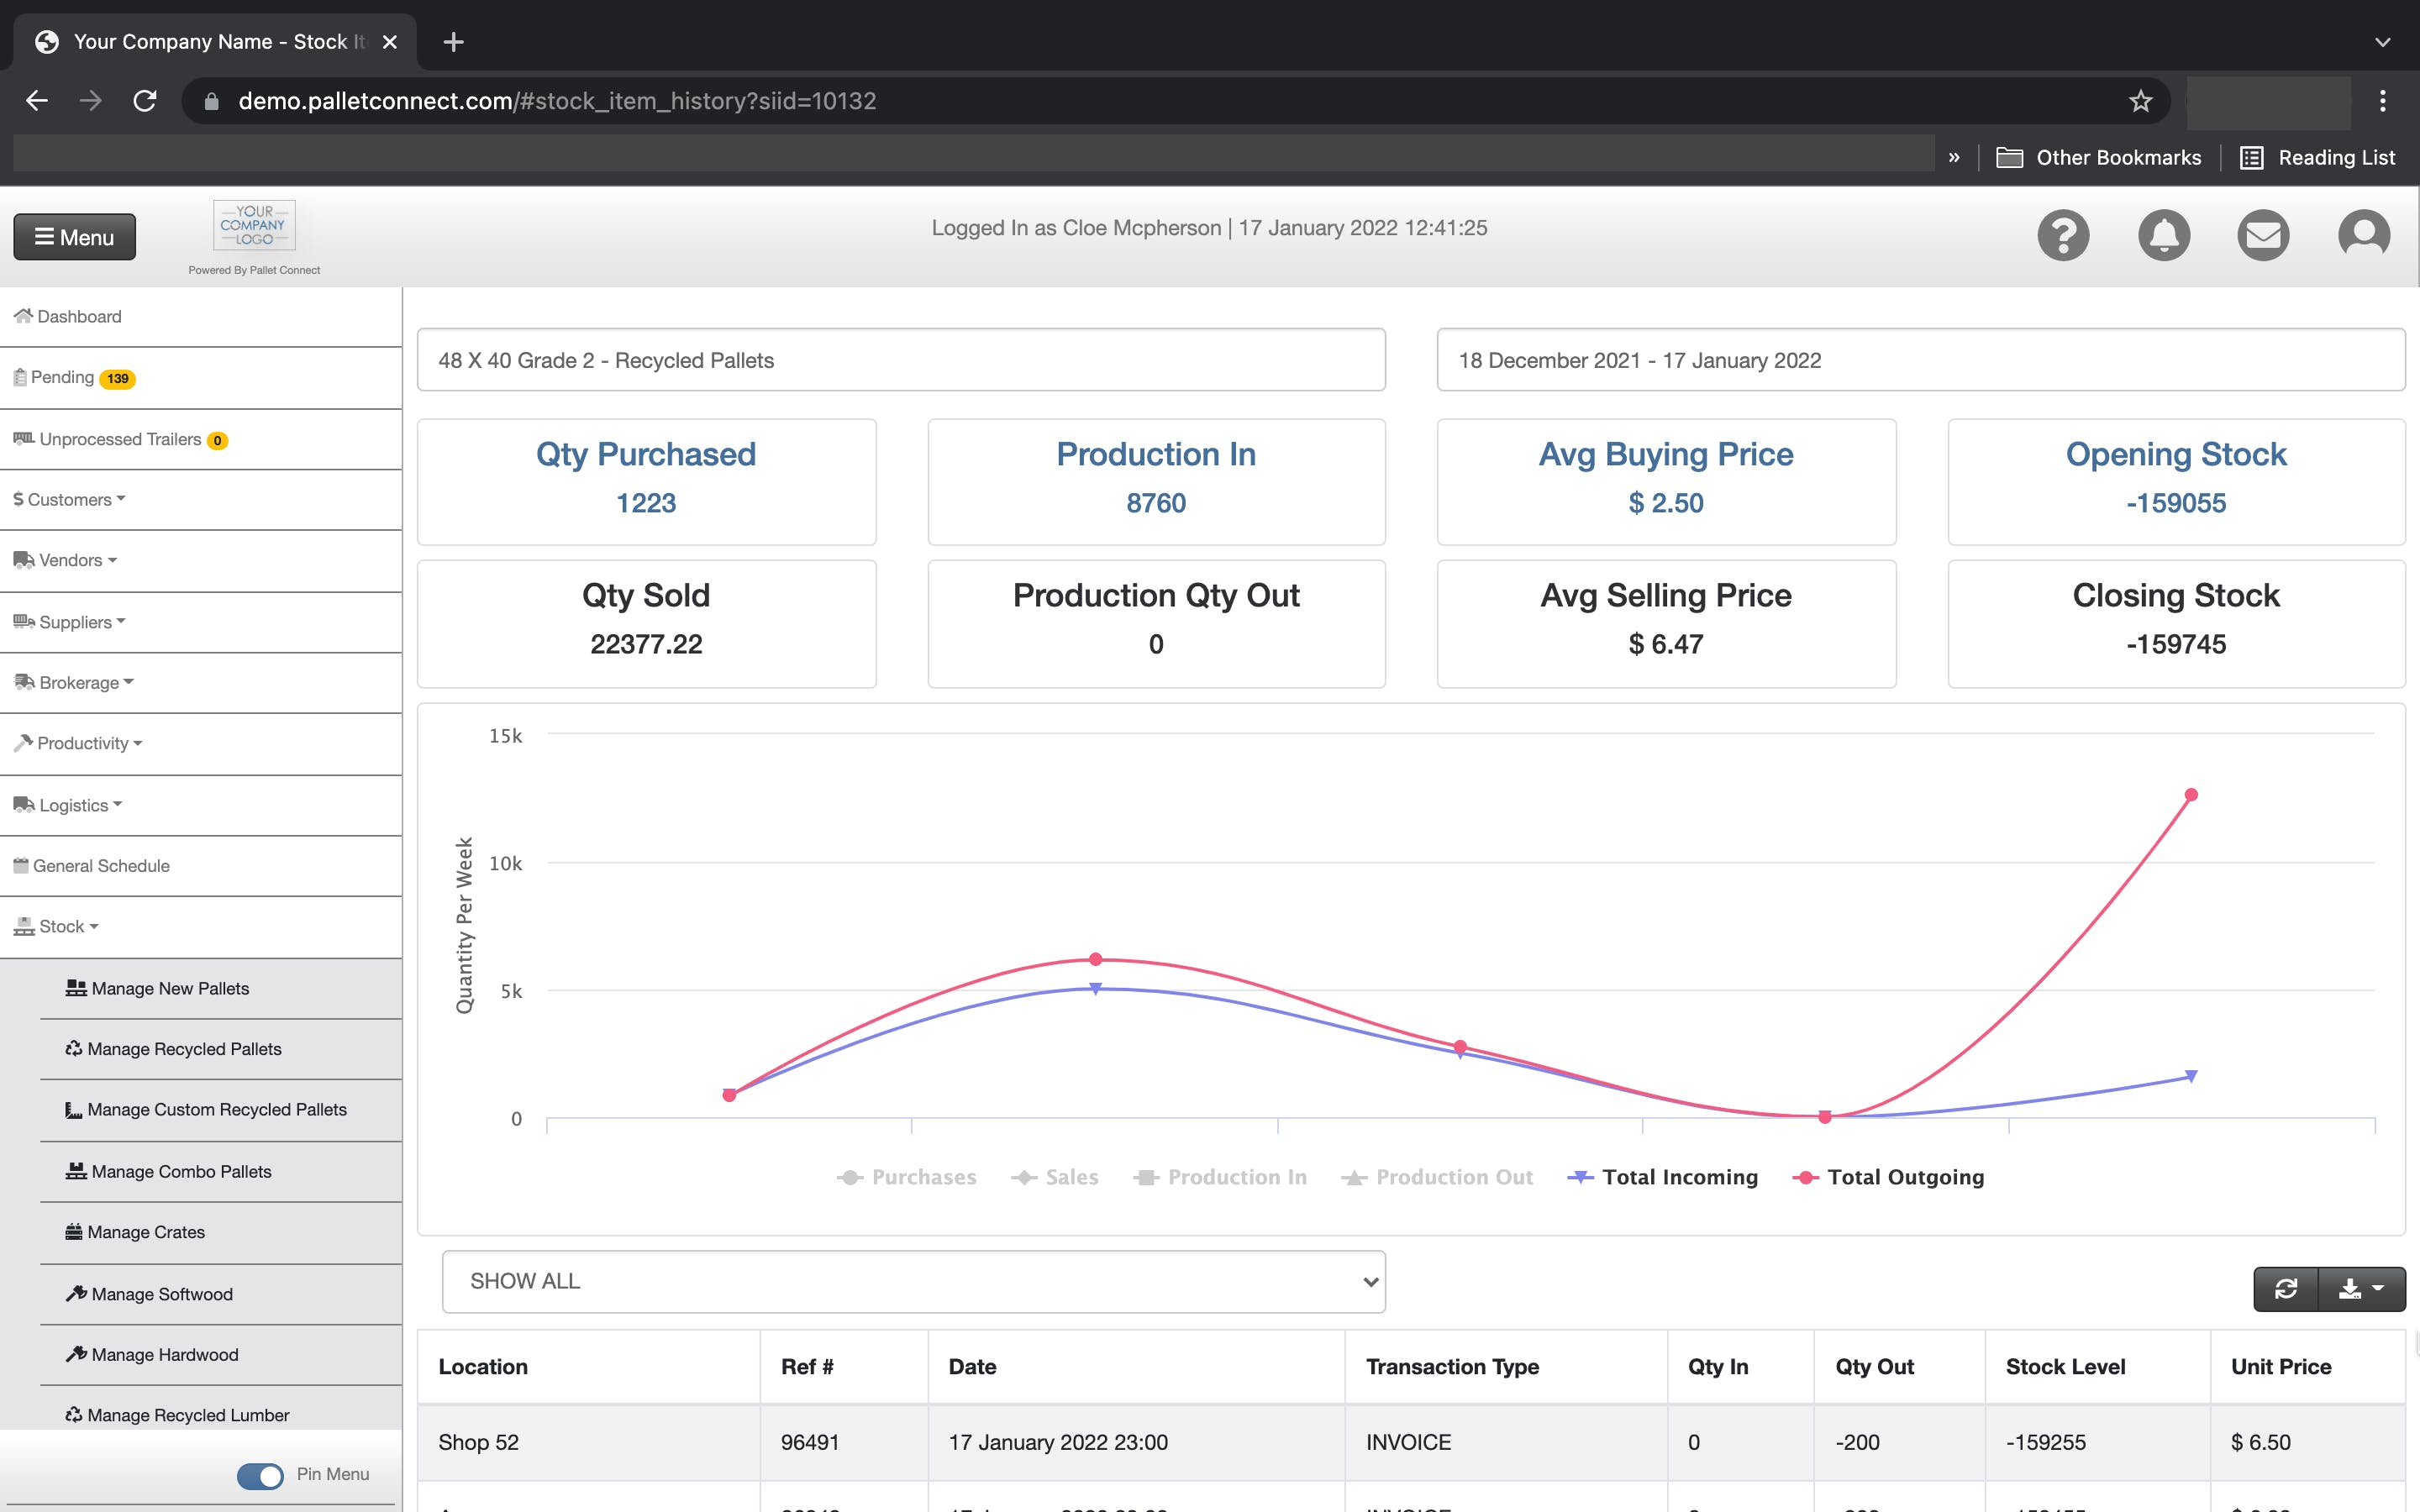Viewport: 2420px width, 1512px height.
Task: Bookmark page with star icon
Action: point(2140,101)
